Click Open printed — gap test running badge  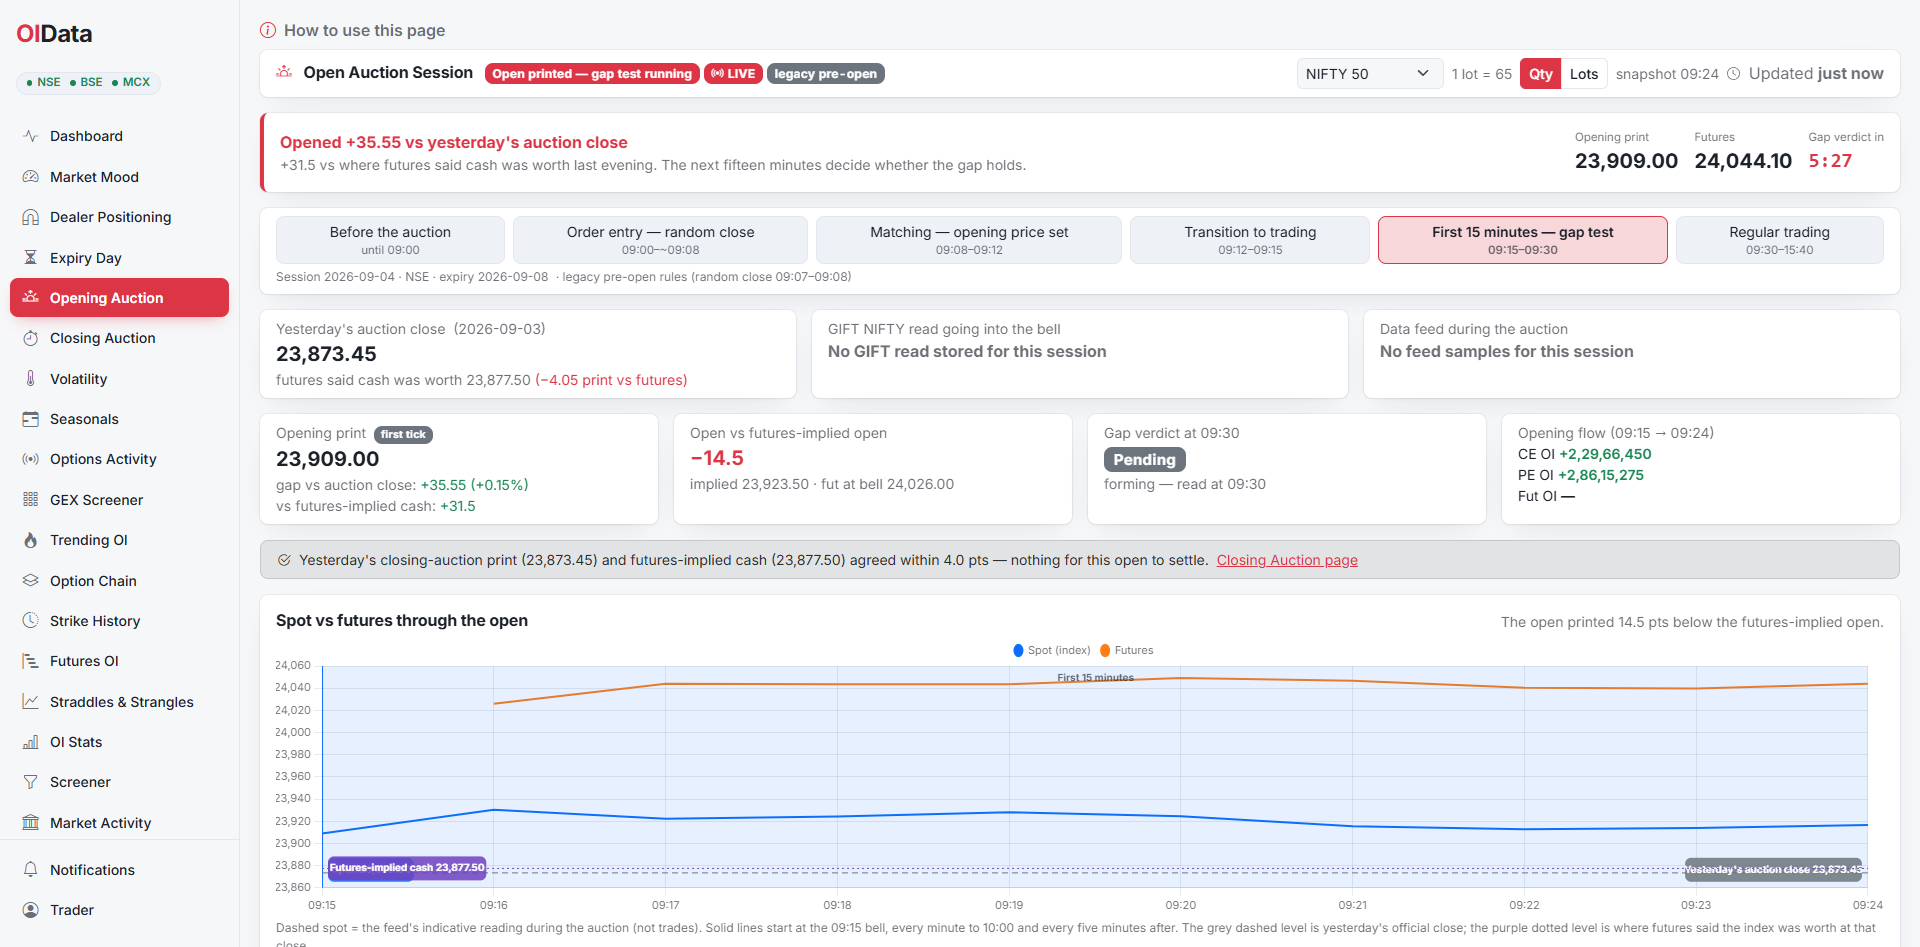coord(591,74)
